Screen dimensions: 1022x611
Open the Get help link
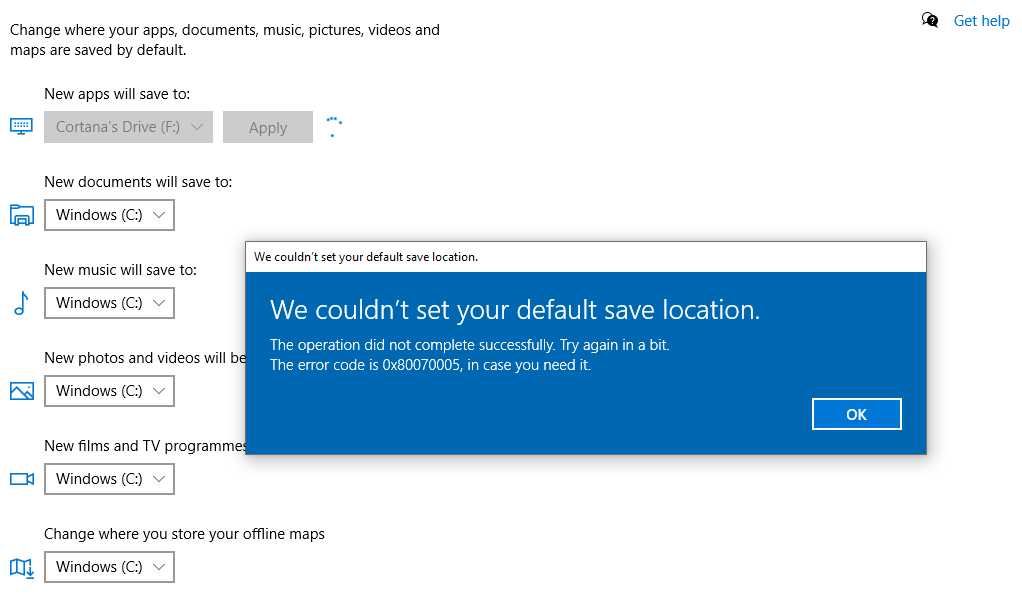tap(982, 21)
